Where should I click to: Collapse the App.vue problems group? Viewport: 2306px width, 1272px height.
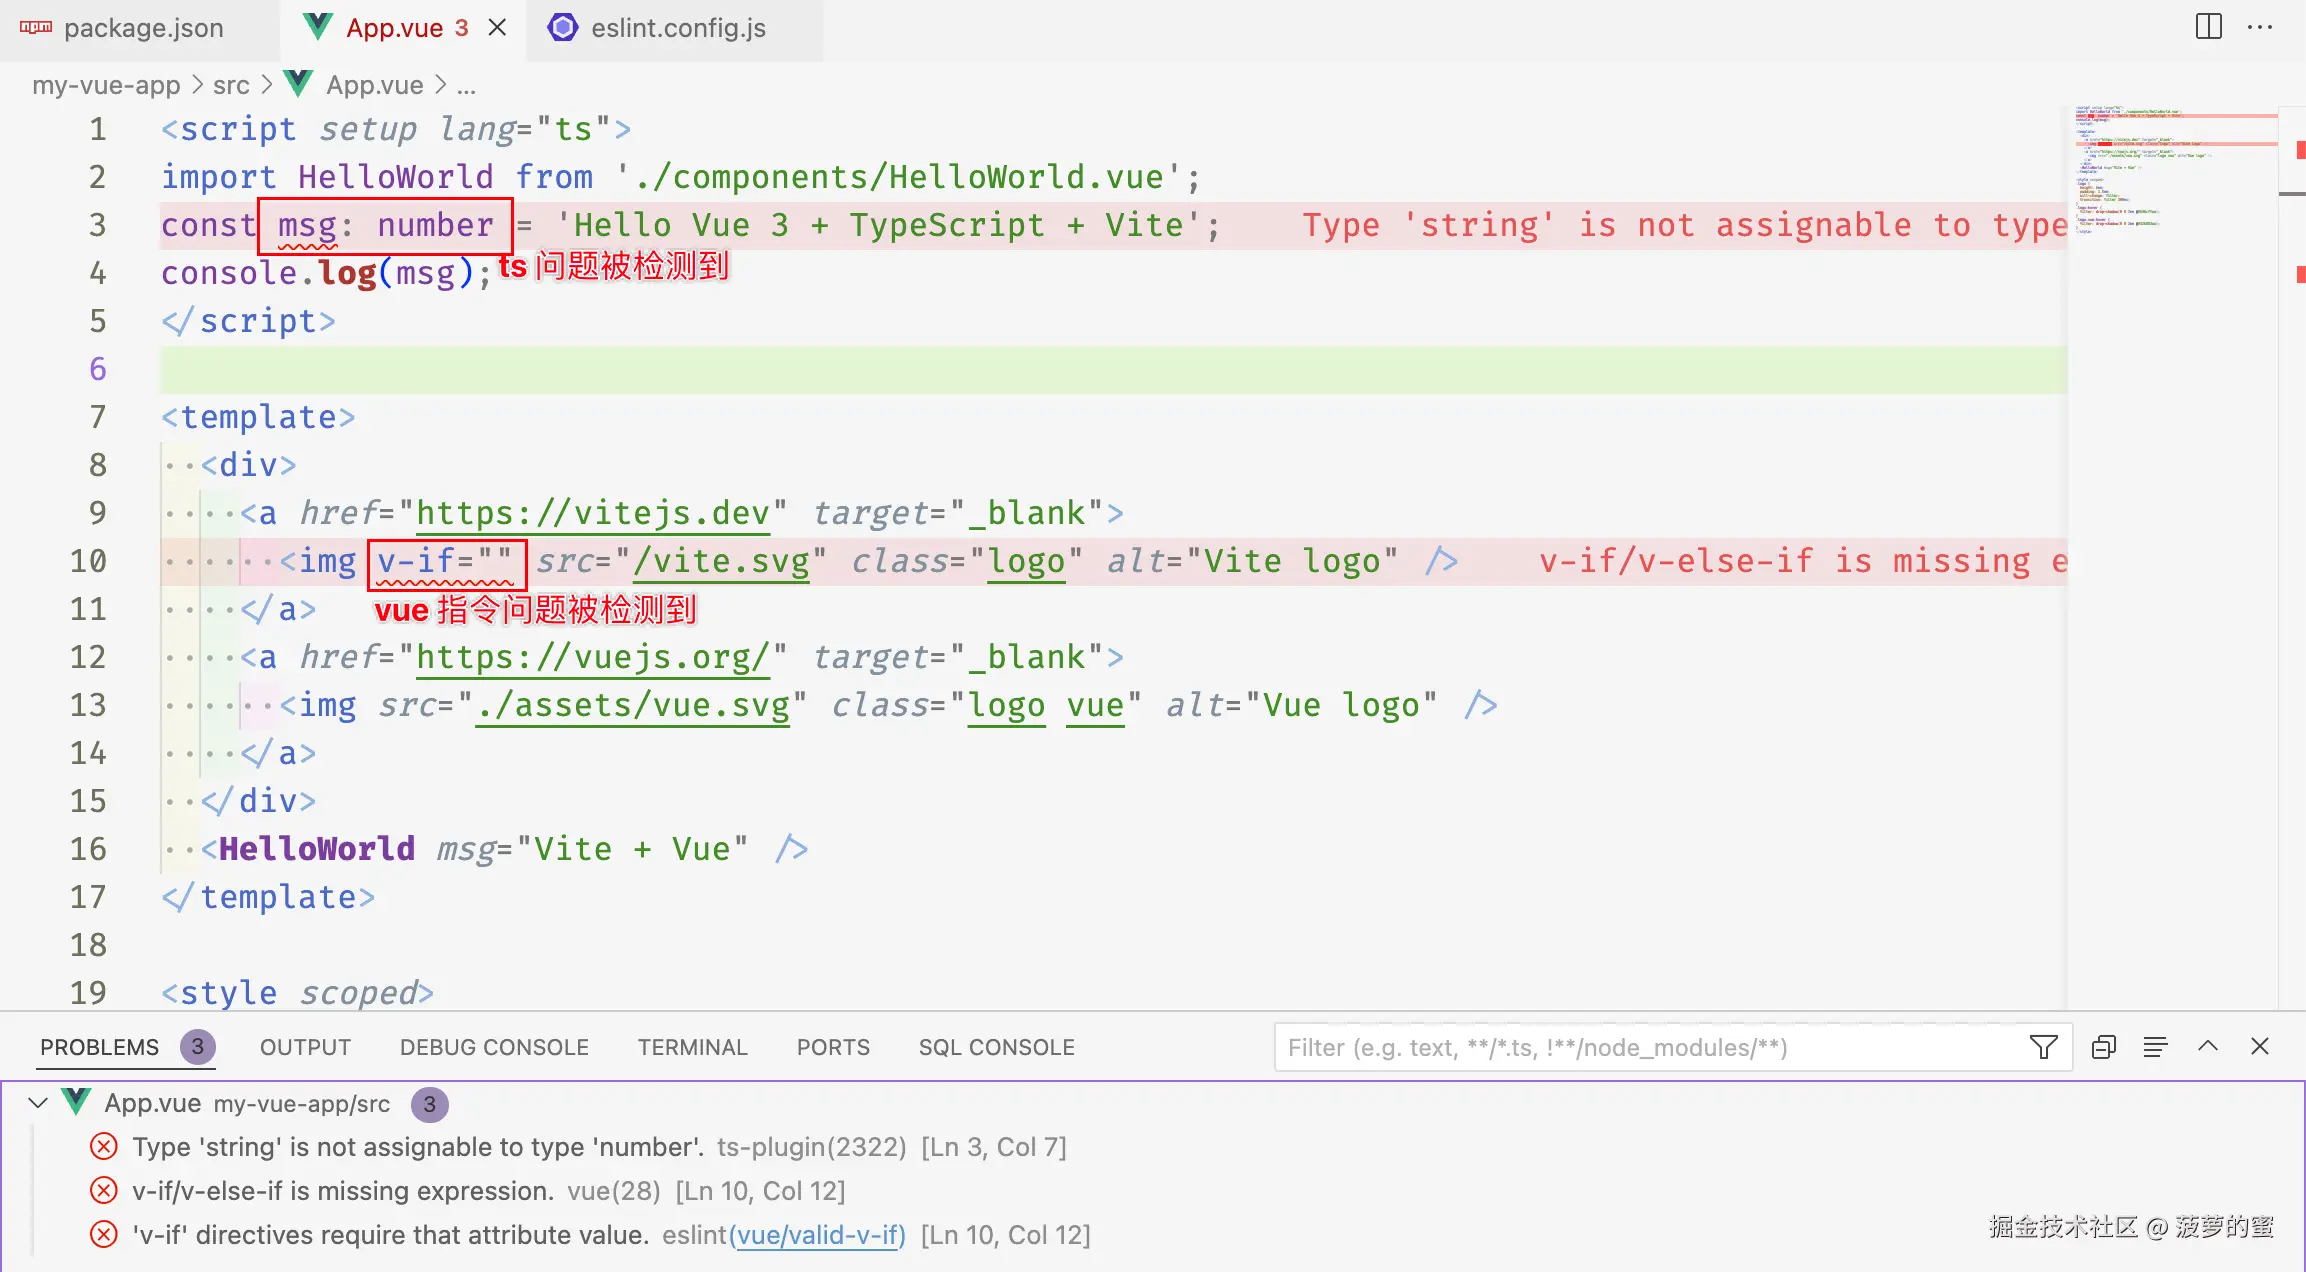[38, 1103]
